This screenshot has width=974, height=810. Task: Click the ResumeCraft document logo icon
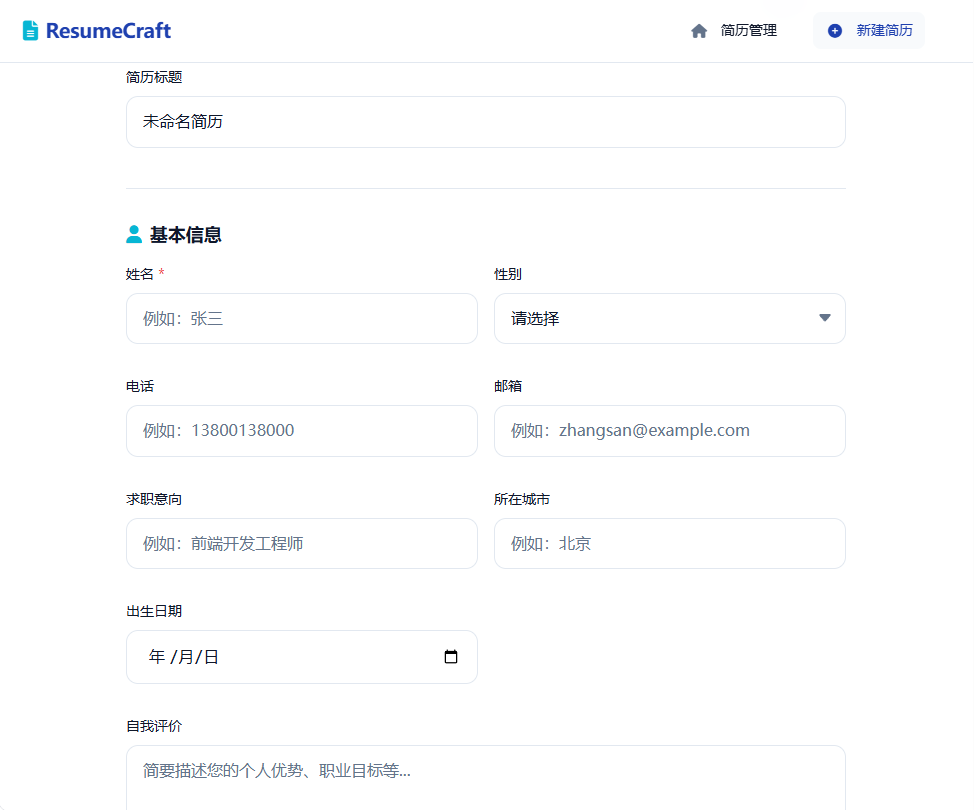point(31,30)
